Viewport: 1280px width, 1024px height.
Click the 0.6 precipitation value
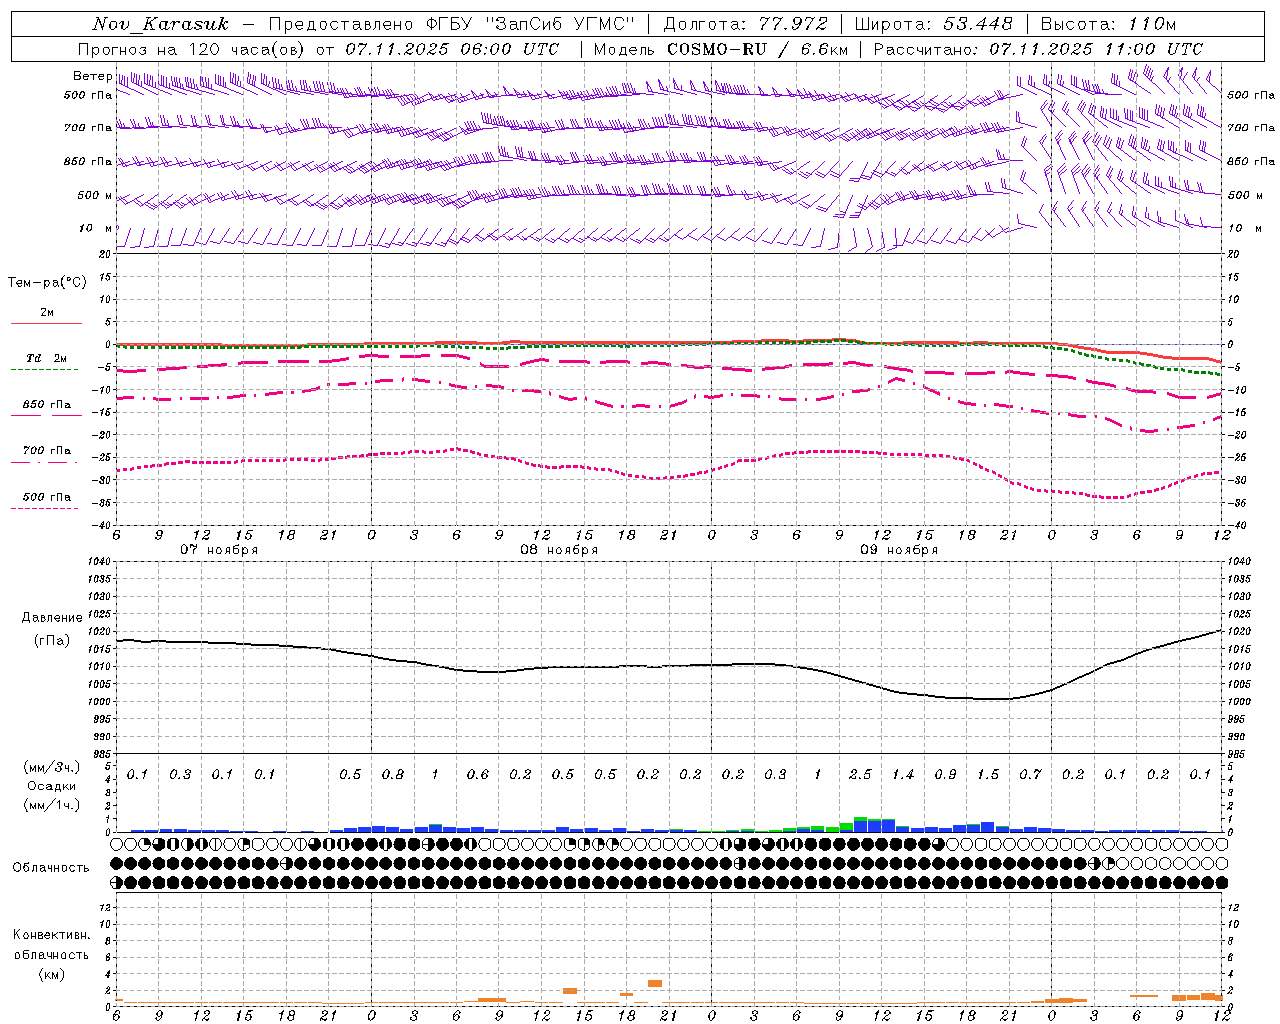click(x=478, y=775)
